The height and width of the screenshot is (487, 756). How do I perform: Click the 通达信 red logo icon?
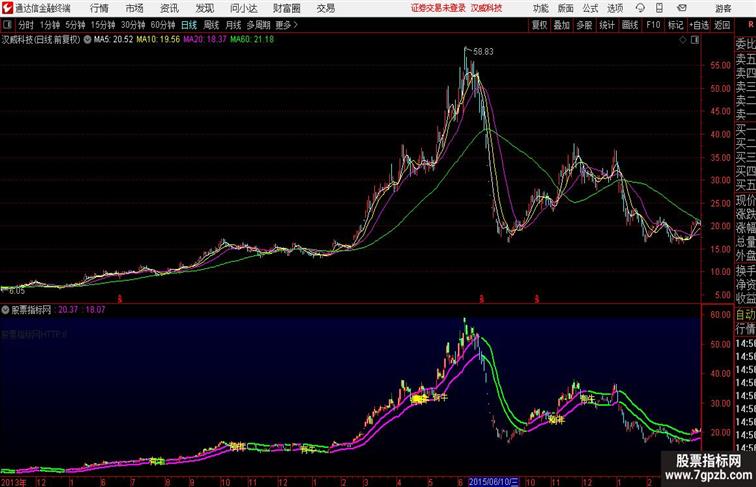point(7,8)
